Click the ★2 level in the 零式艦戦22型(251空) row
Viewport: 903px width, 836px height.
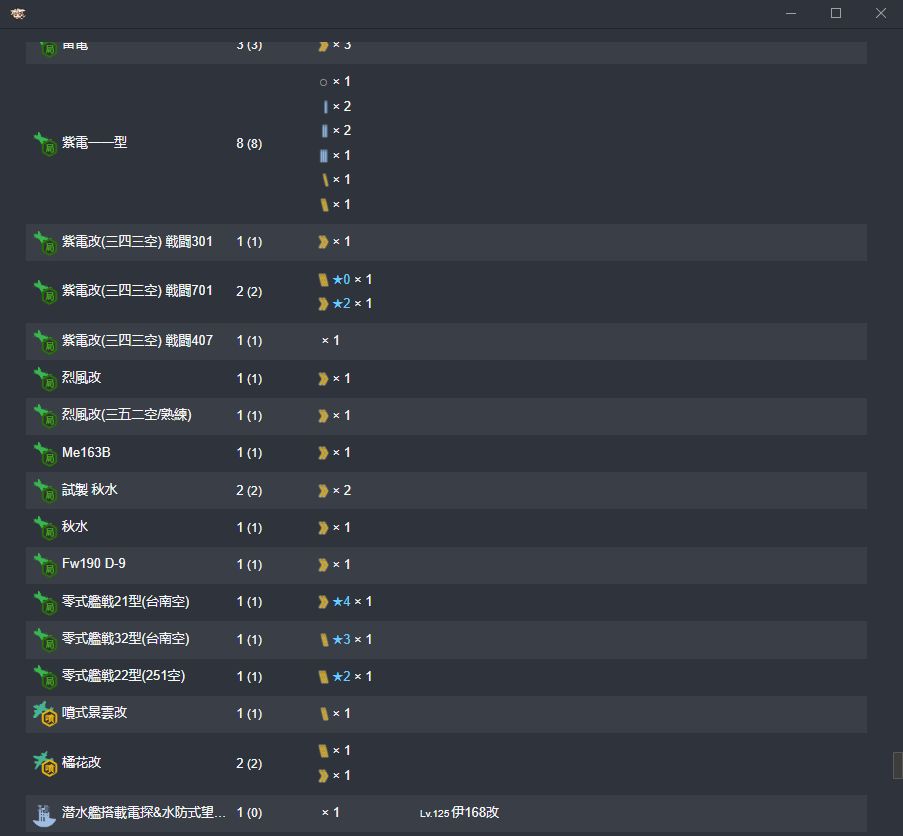(x=342, y=677)
